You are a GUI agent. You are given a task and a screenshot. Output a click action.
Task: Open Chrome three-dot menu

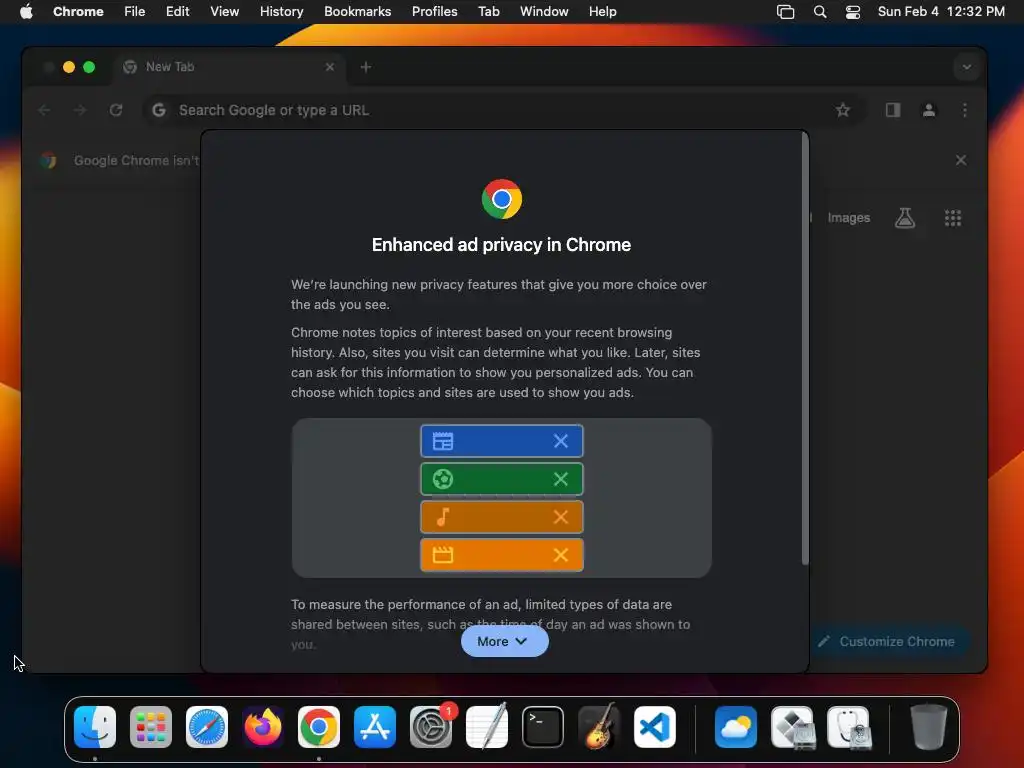[x=965, y=110]
